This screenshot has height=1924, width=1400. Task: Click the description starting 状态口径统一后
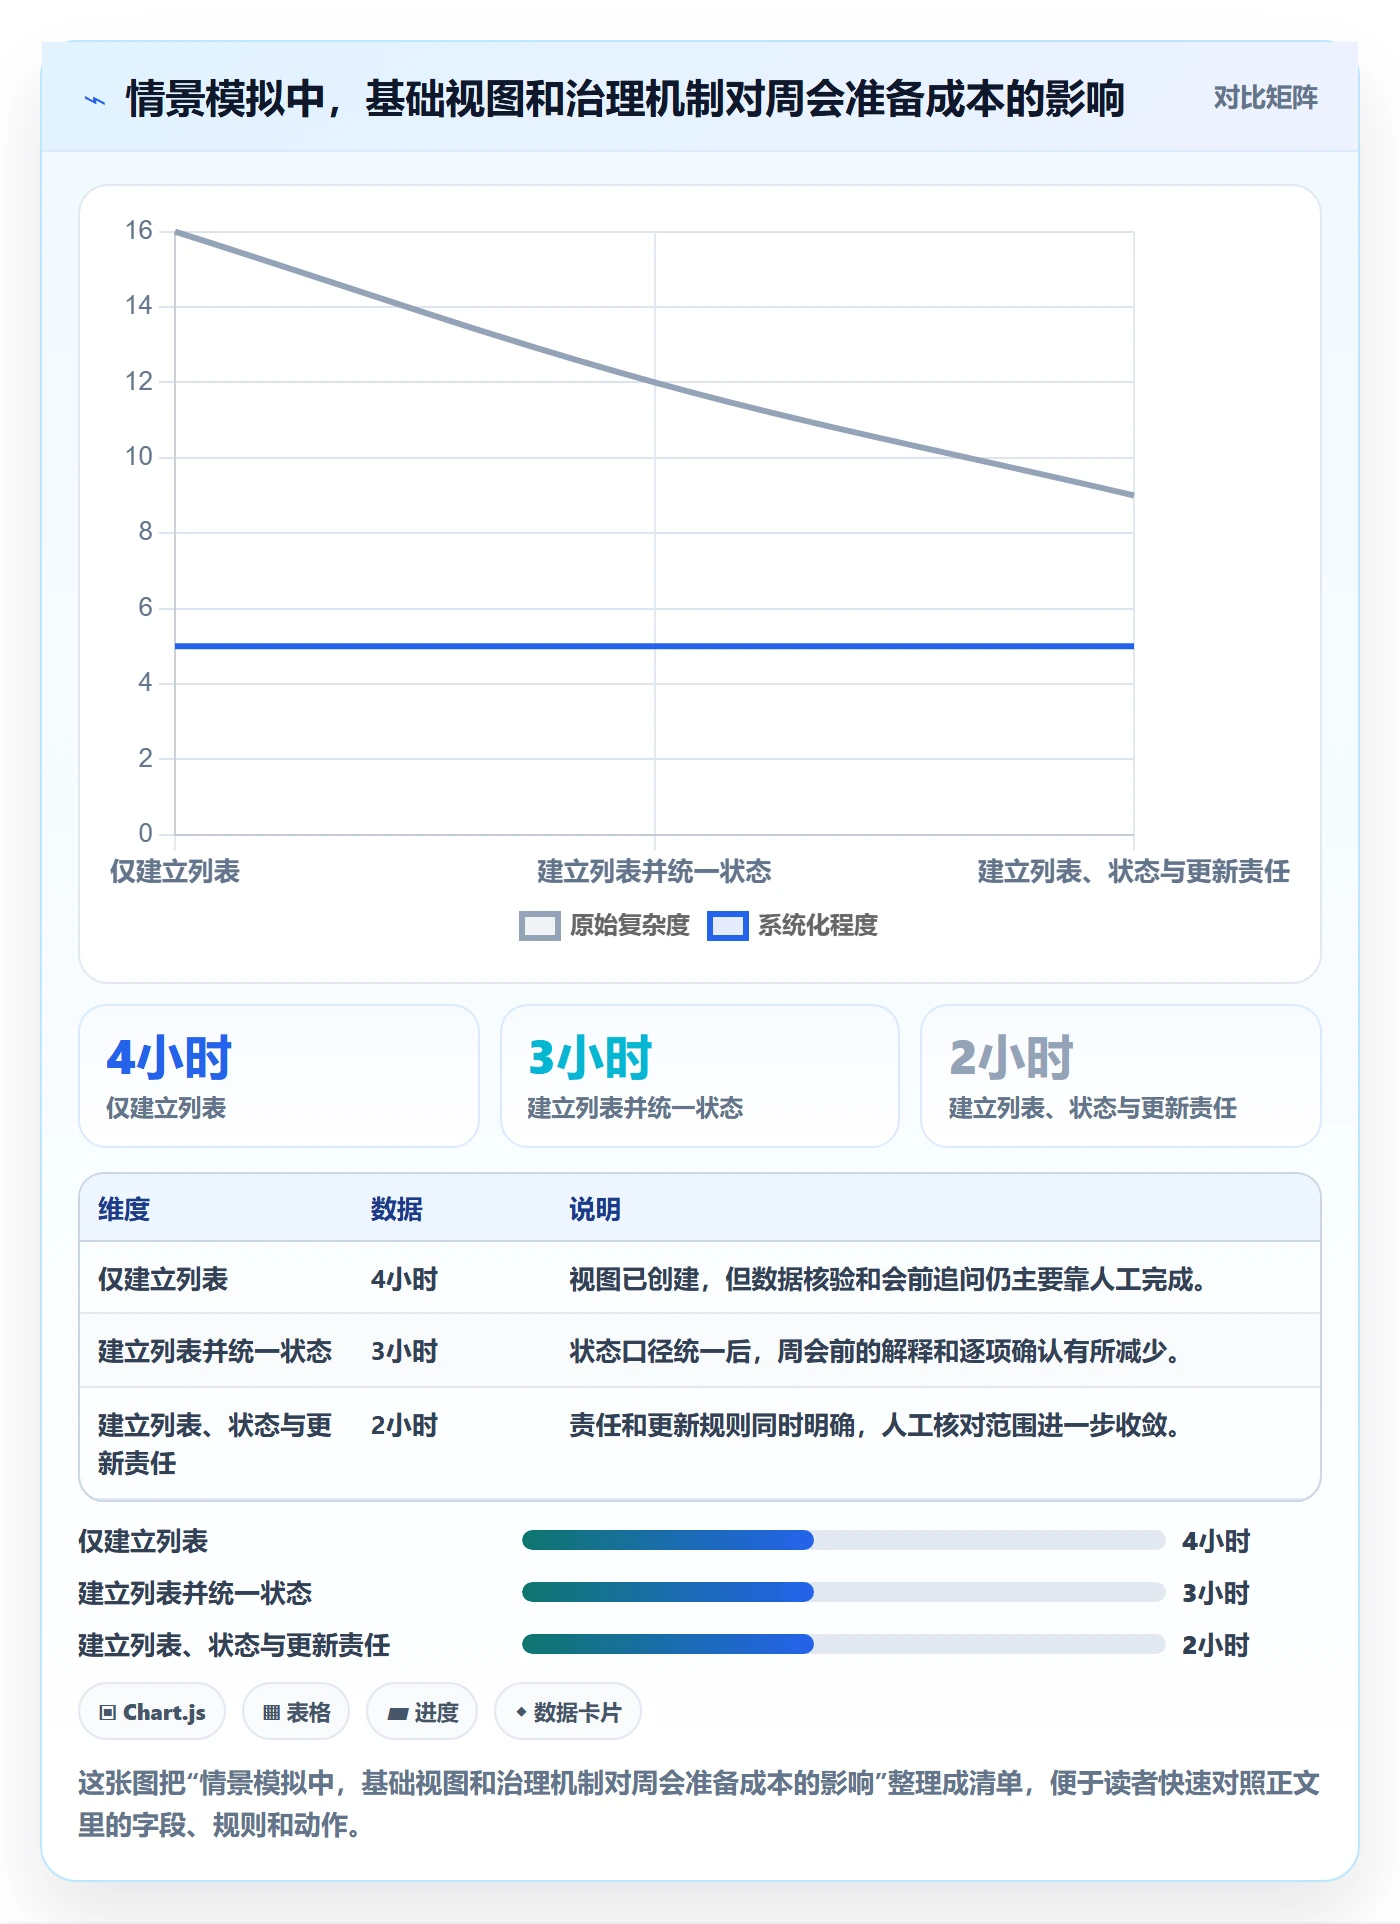(876, 1351)
